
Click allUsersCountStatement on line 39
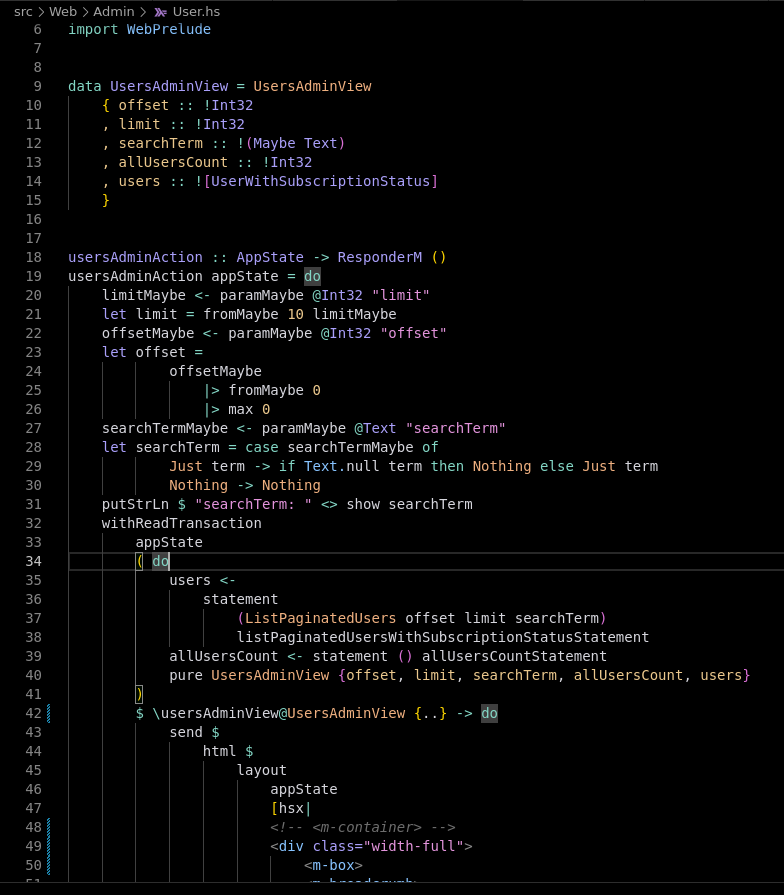(514, 656)
